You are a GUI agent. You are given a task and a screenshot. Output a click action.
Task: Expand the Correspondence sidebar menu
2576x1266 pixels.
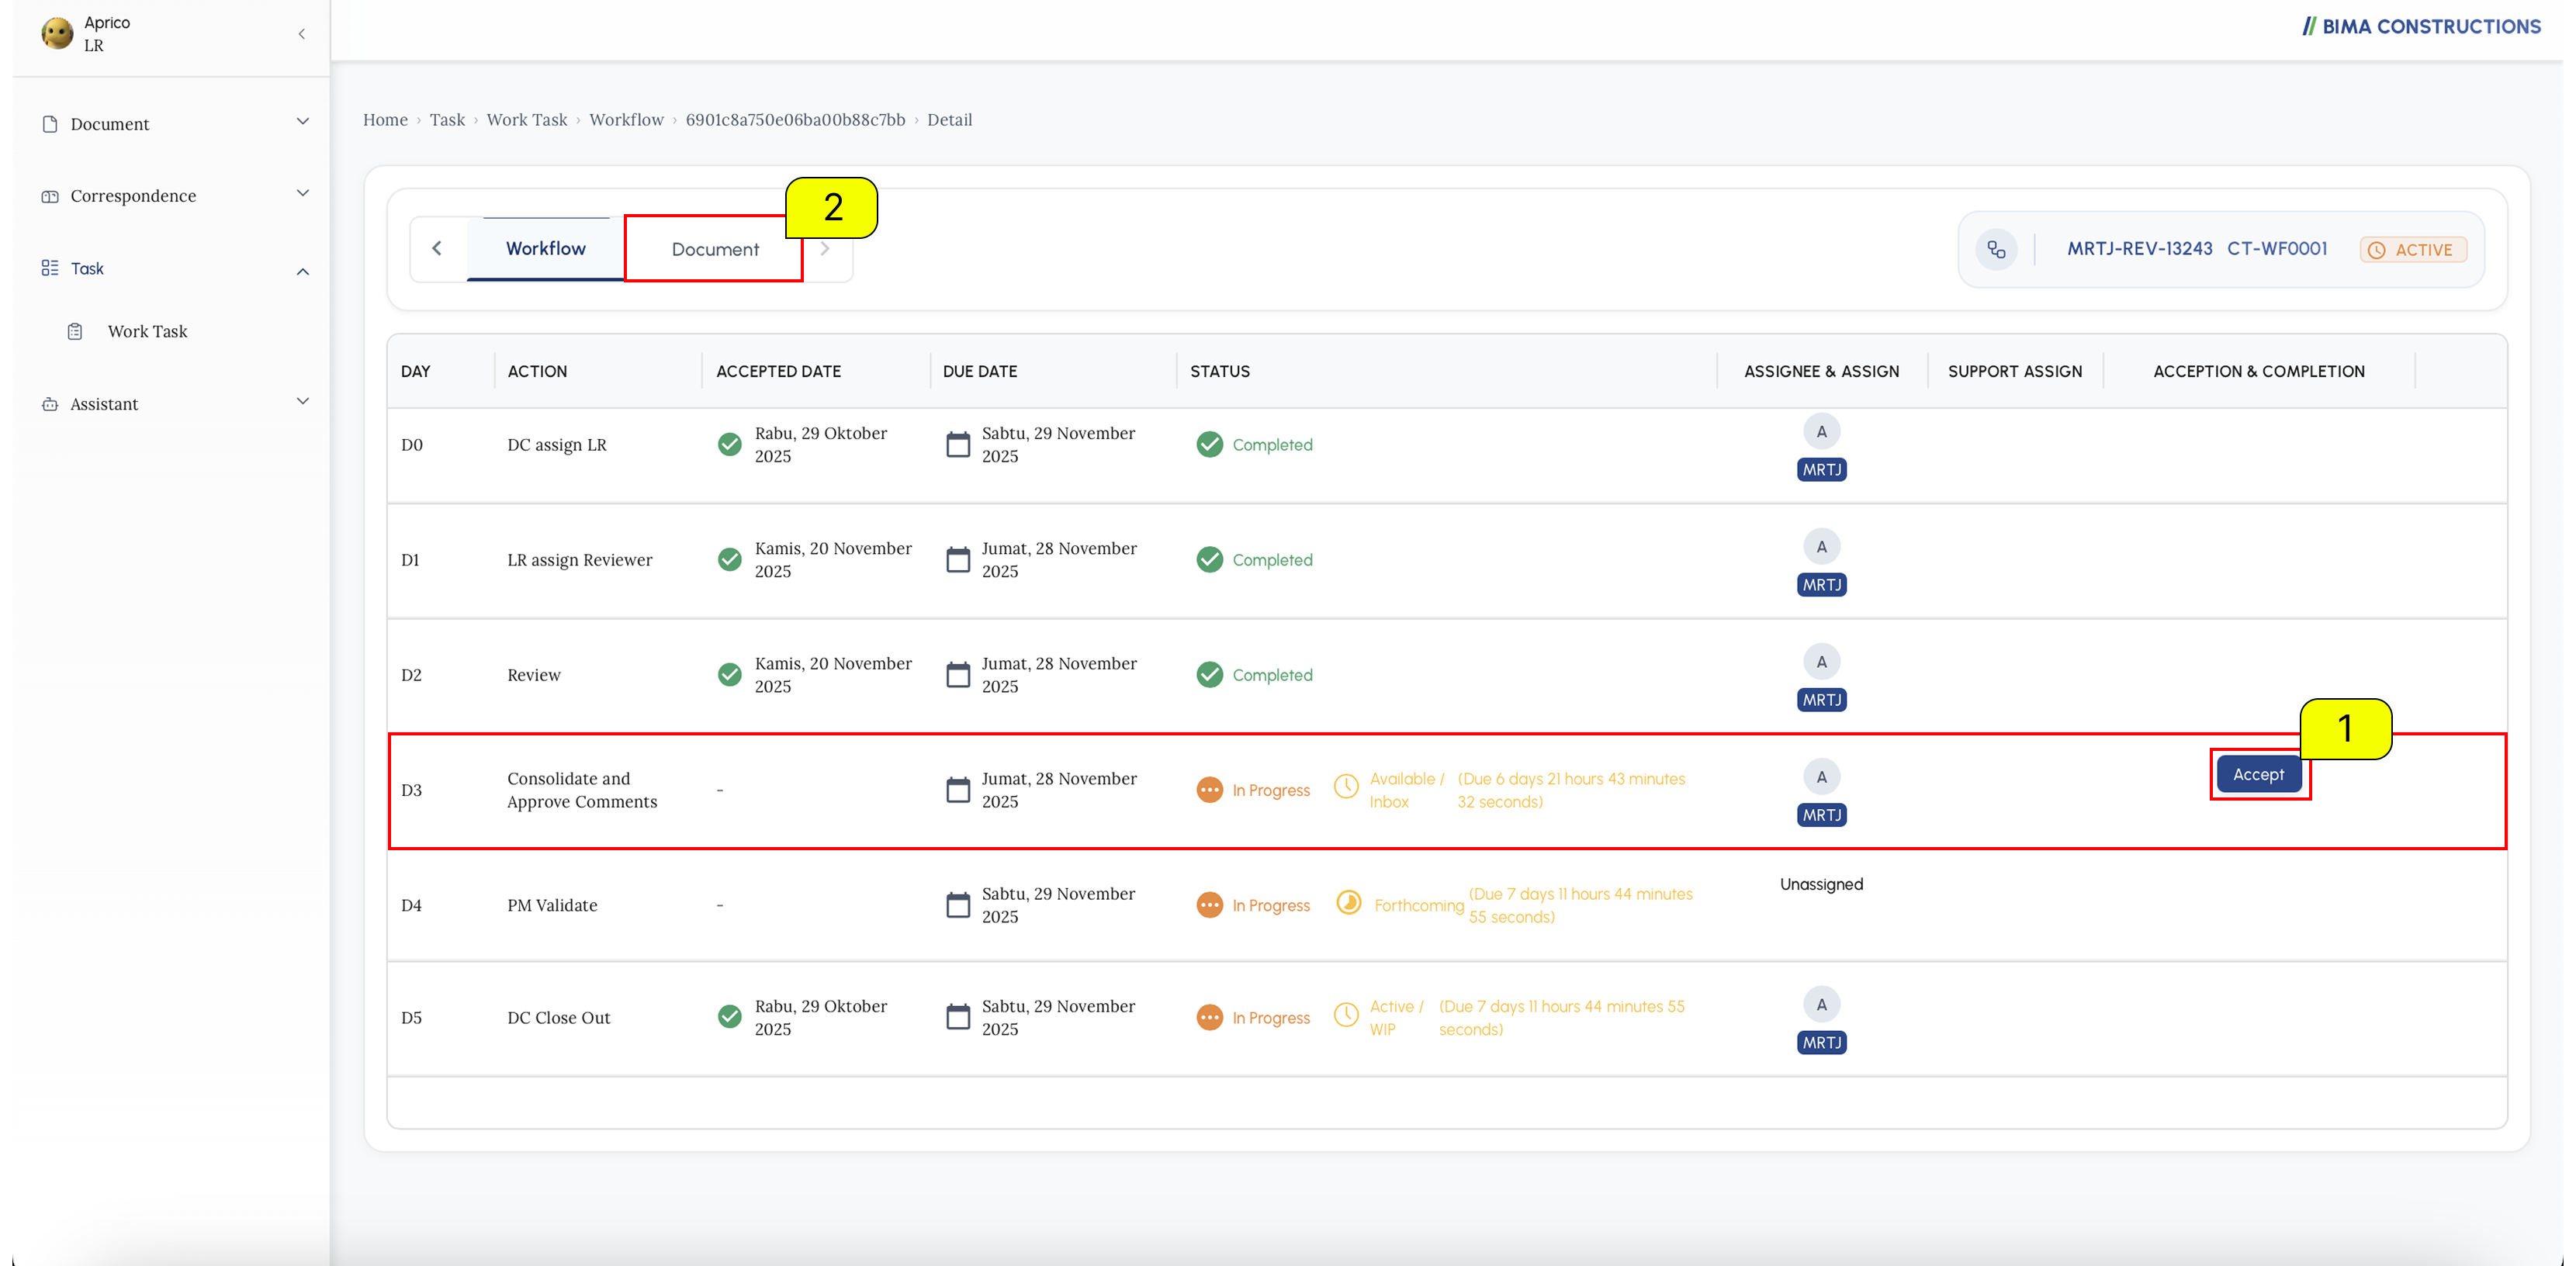pos(302,193)
